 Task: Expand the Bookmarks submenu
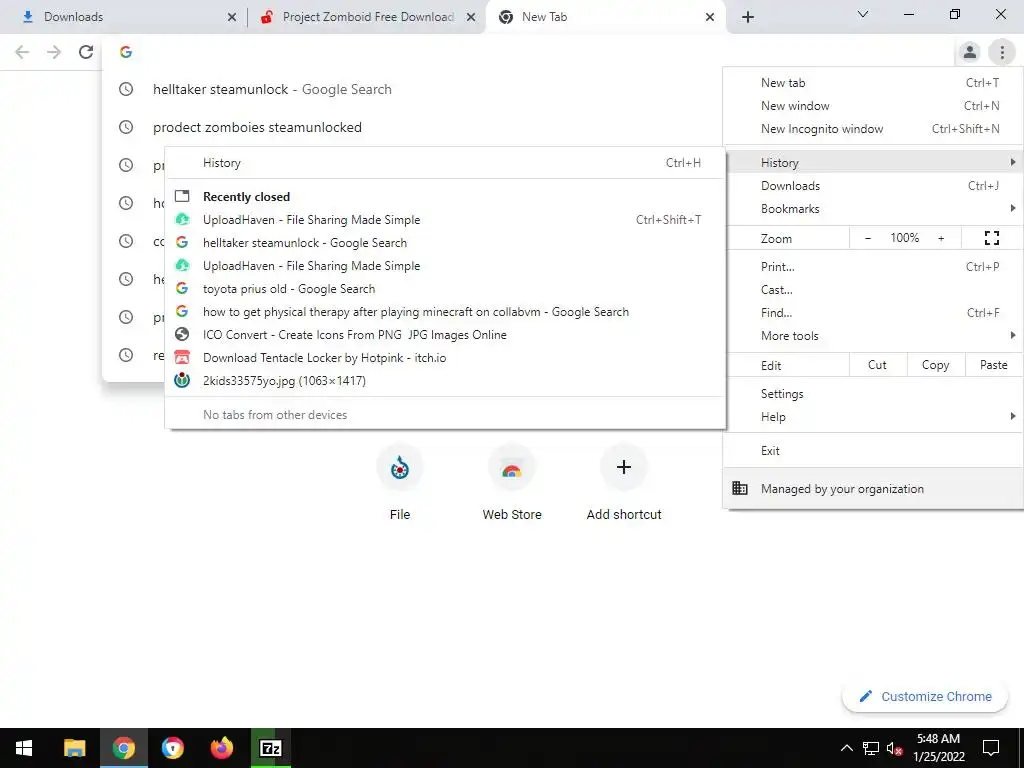(873, 208)
